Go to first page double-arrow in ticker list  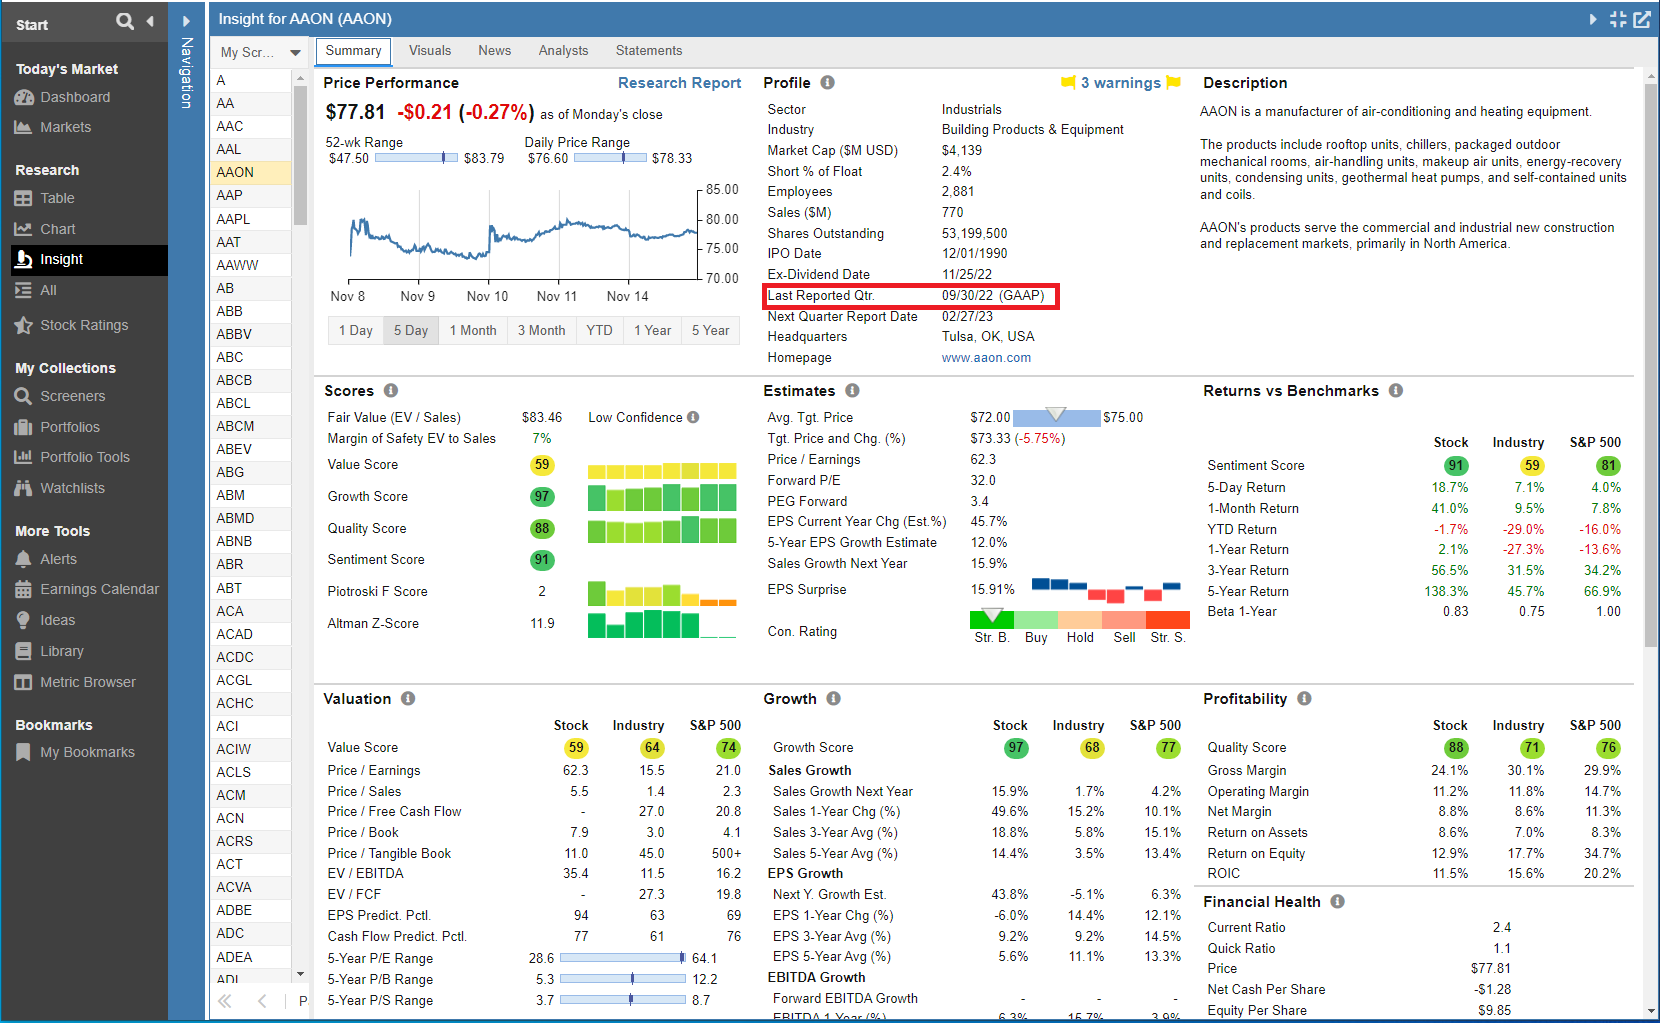(225, 1001)
